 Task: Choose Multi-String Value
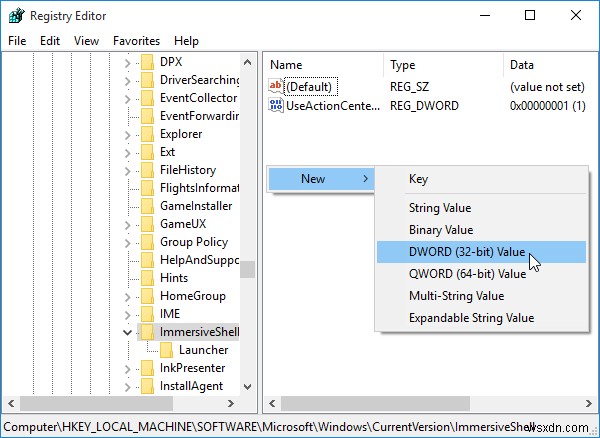(481, 296)
